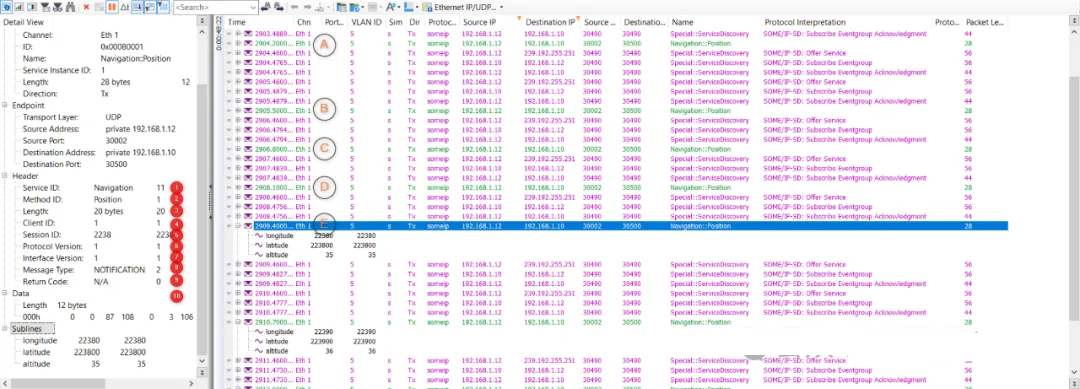Screen dimensions: 1080x389
Task: Click the first folder configuration icon after separator
Action: coord(342,7)
